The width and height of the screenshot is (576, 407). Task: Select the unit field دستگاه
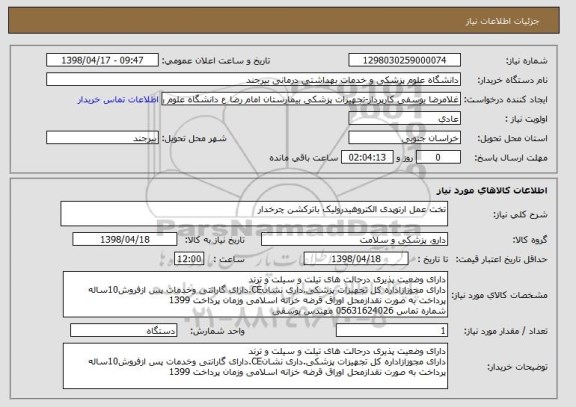pyautogui.click(x=123, y=331)
